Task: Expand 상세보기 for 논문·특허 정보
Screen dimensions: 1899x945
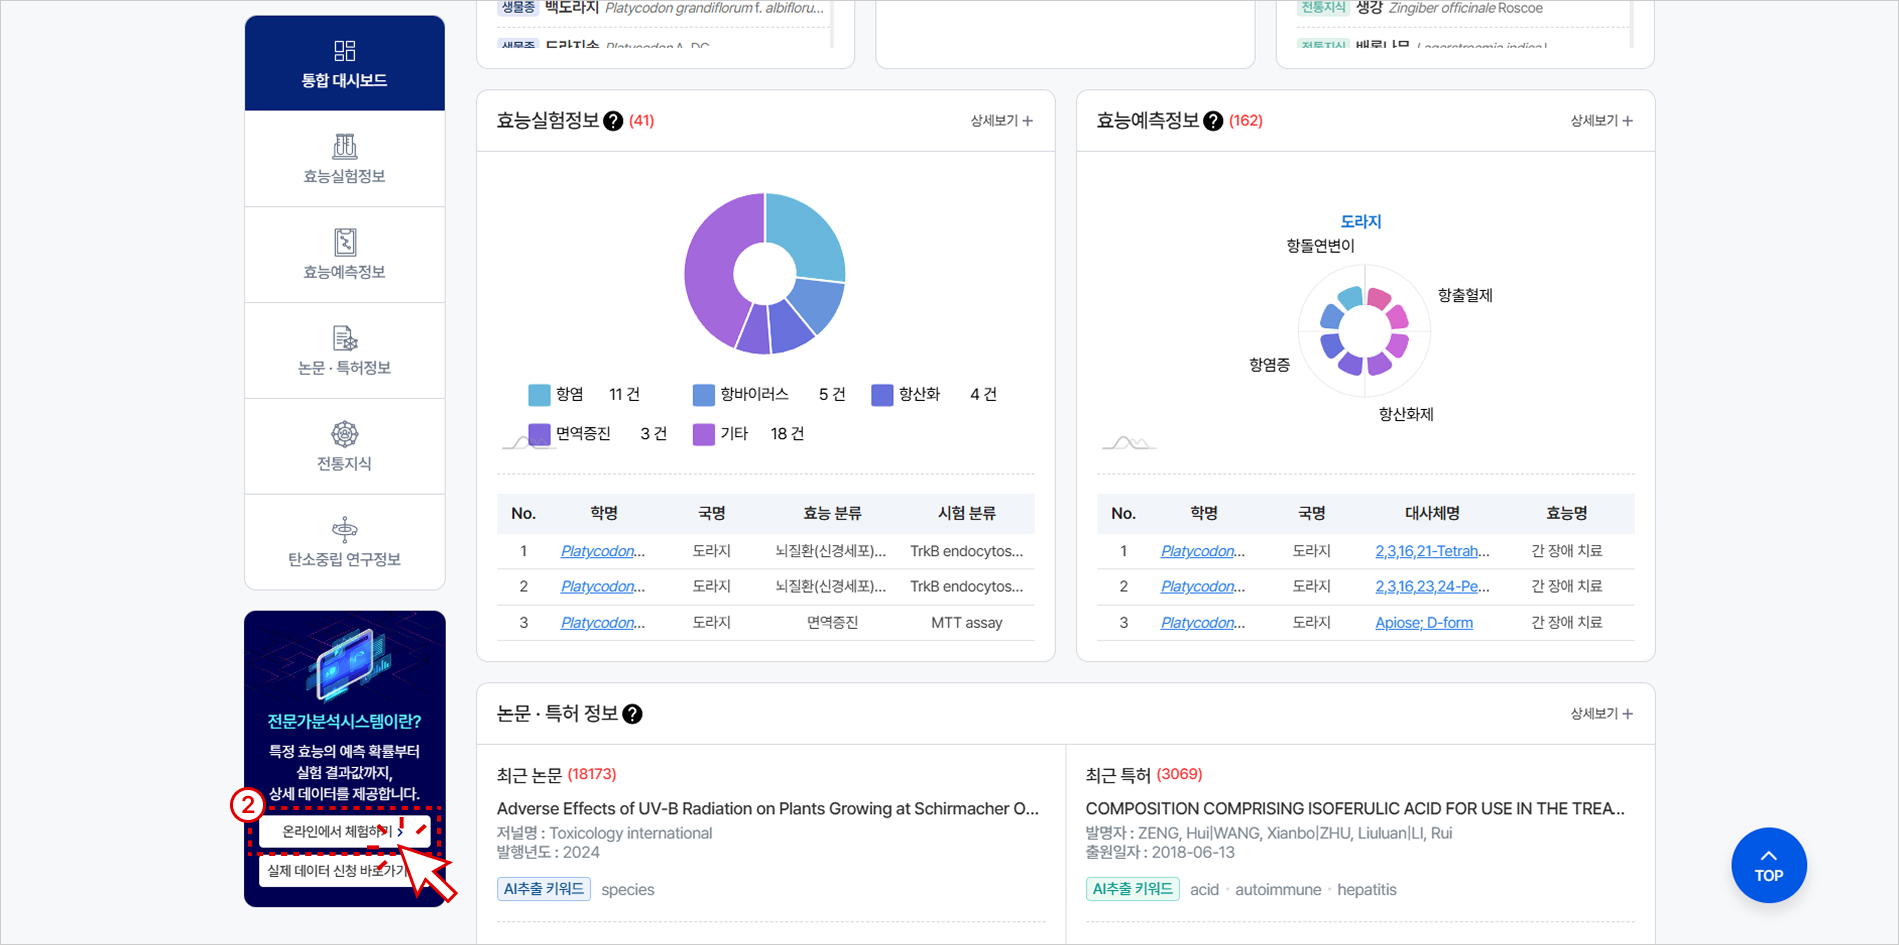Action: point(1598,713)
